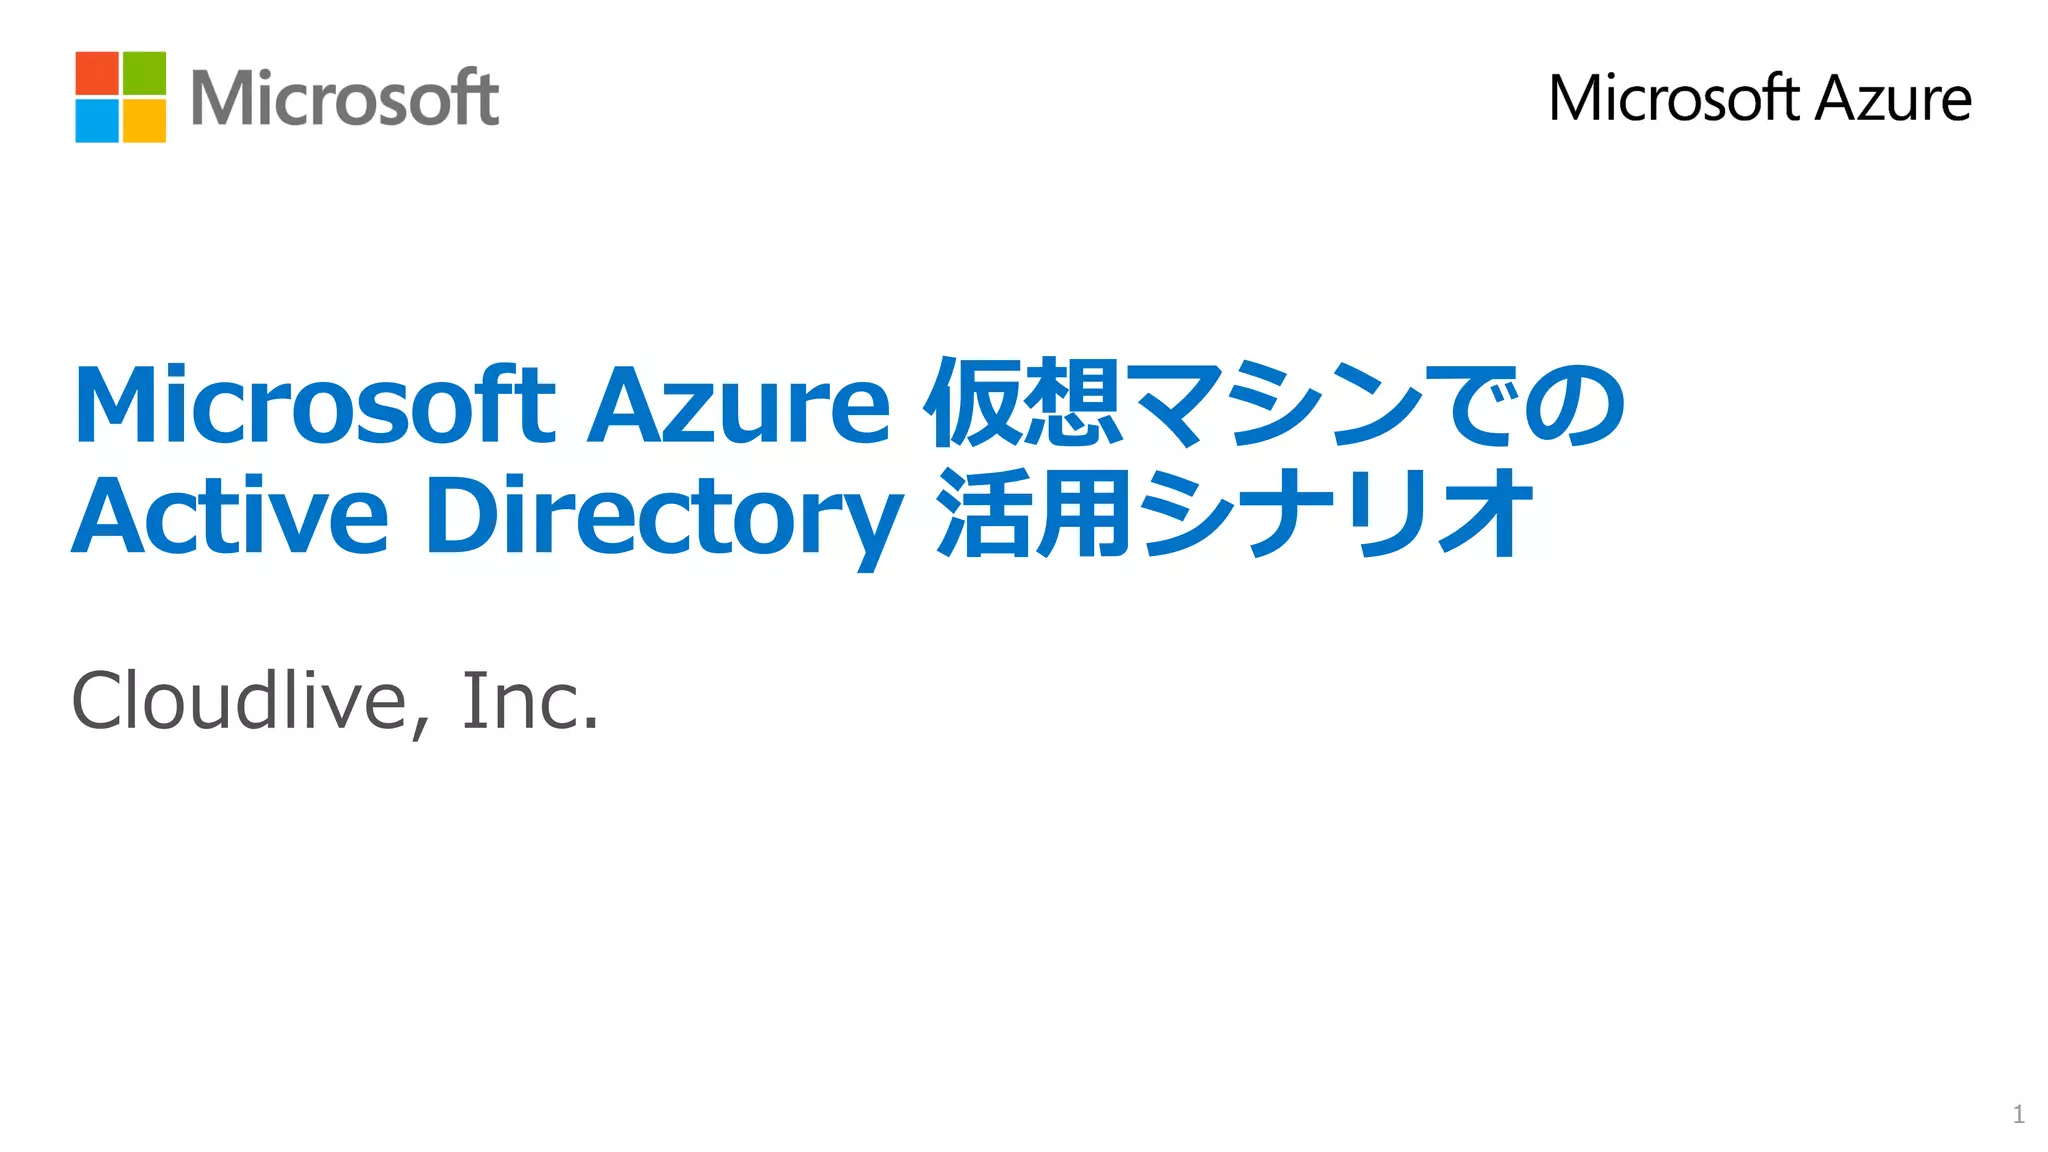Click the green square of Microsoft logo
The width and height of the screenshot is (2048, 1152).
144,73
